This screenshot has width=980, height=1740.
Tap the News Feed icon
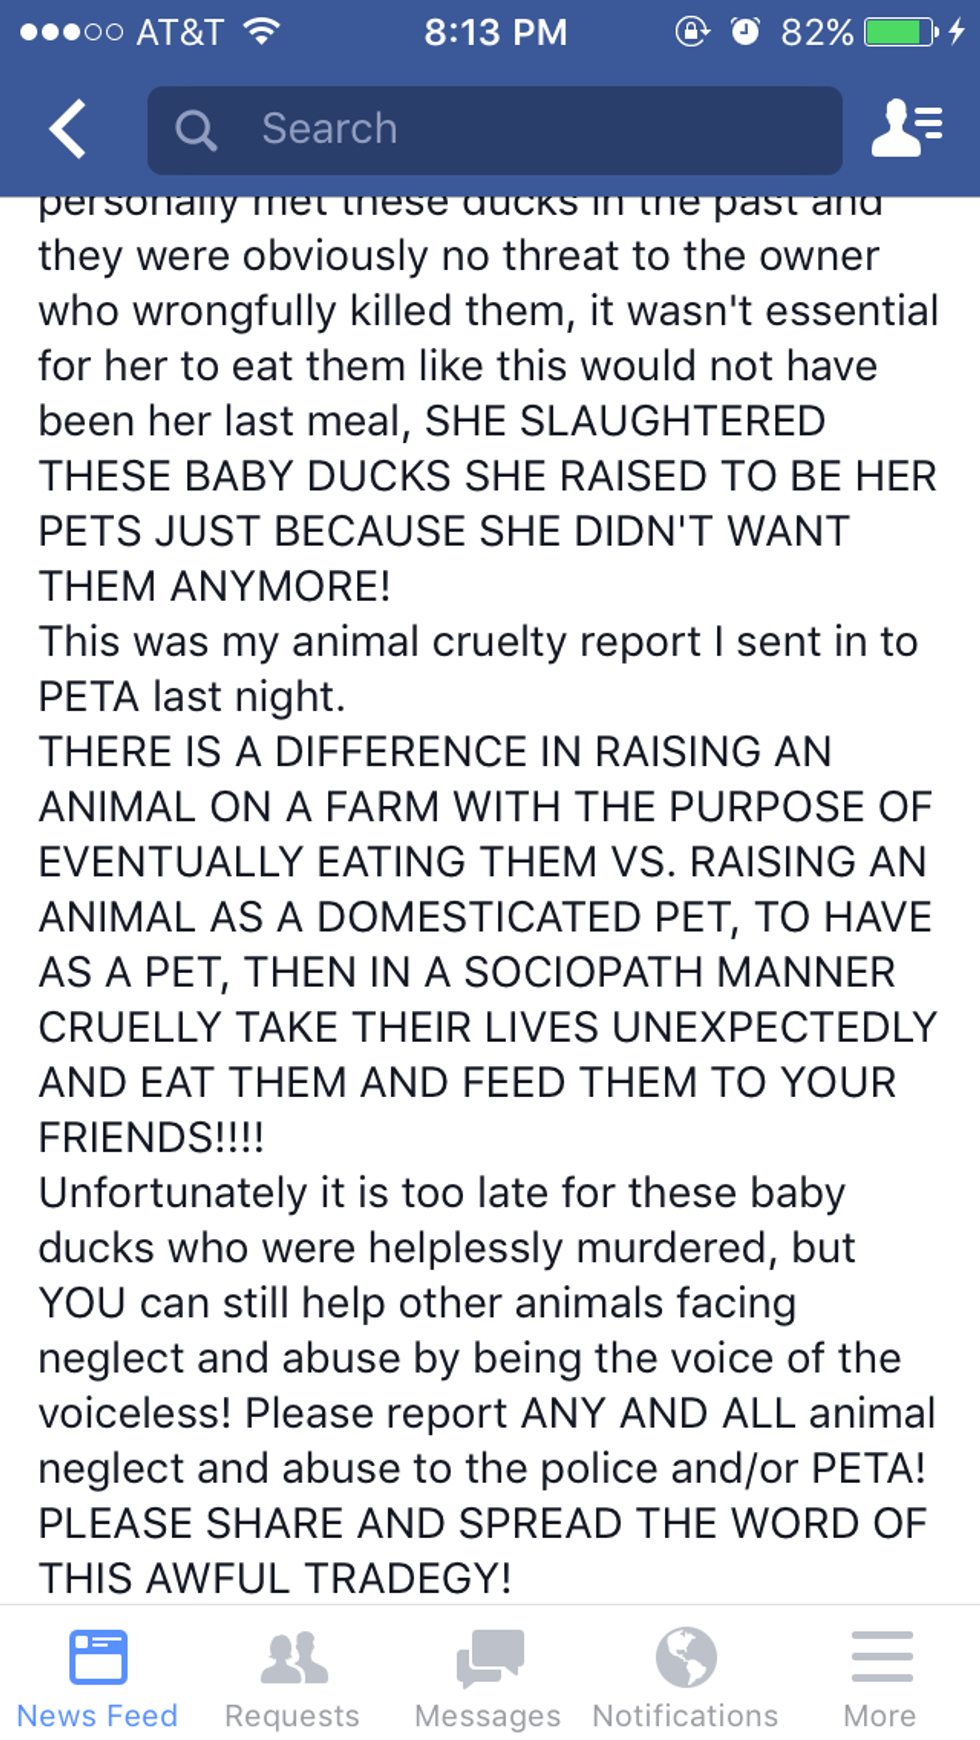[x=98, y=1656]
